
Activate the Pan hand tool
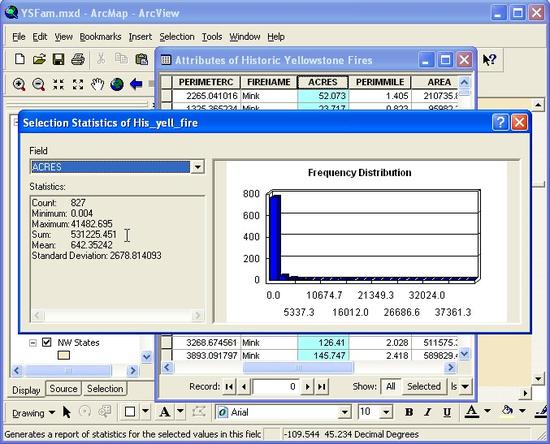tap(98, 85)
